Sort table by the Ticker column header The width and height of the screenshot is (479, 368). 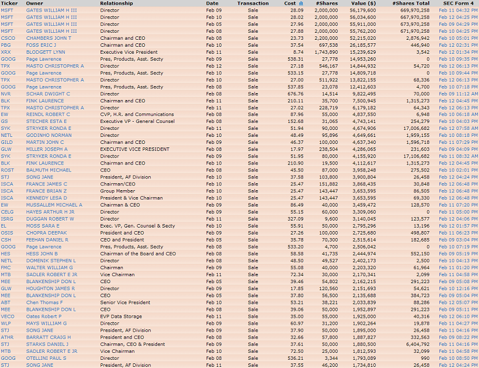9,3
